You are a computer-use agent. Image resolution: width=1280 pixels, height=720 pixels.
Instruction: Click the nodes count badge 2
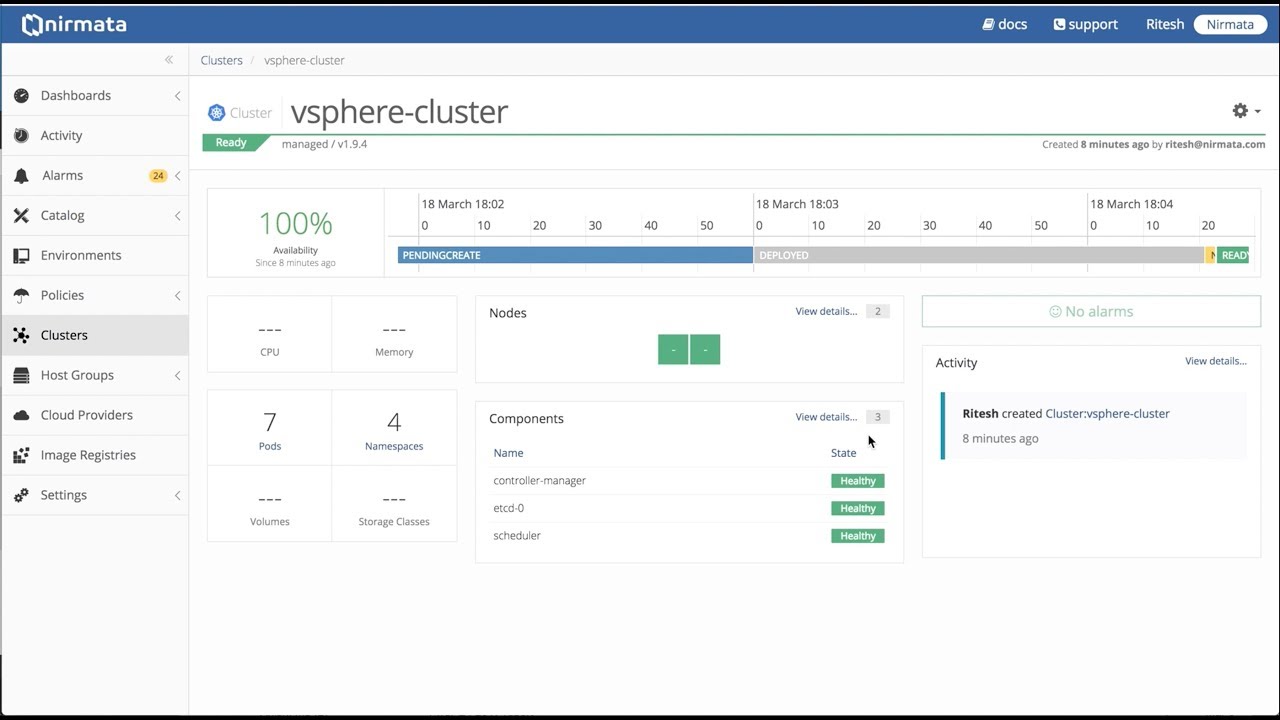pyautogui.click(x=878, y=312)
